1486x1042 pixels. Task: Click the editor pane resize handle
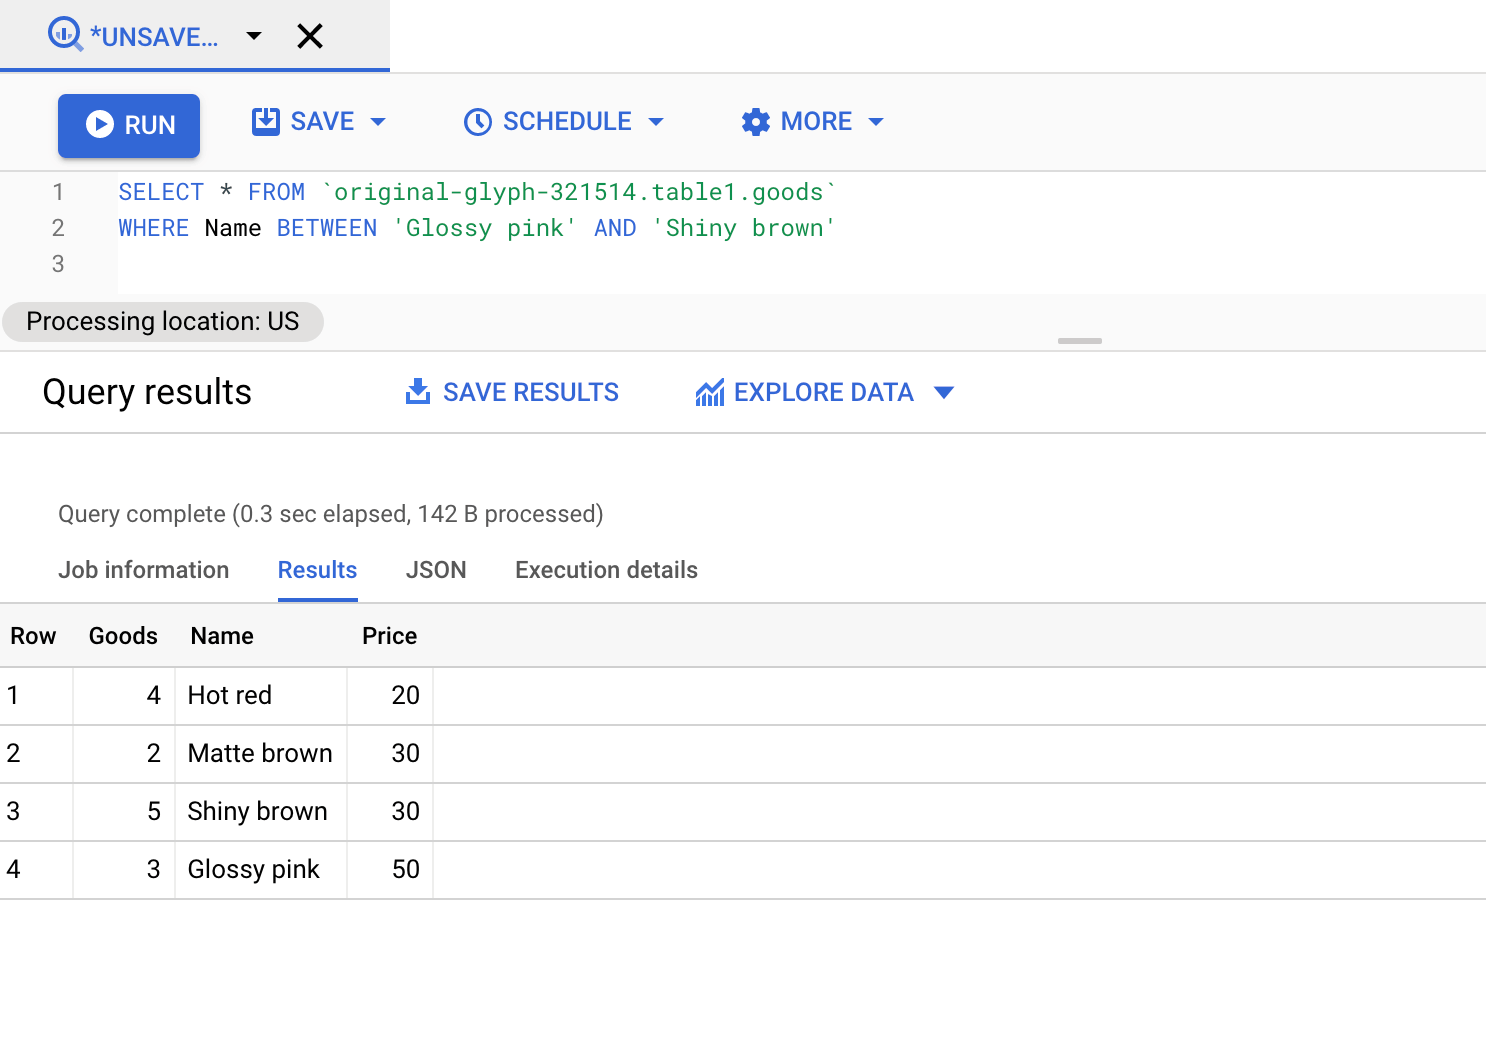pos(1080,341)
